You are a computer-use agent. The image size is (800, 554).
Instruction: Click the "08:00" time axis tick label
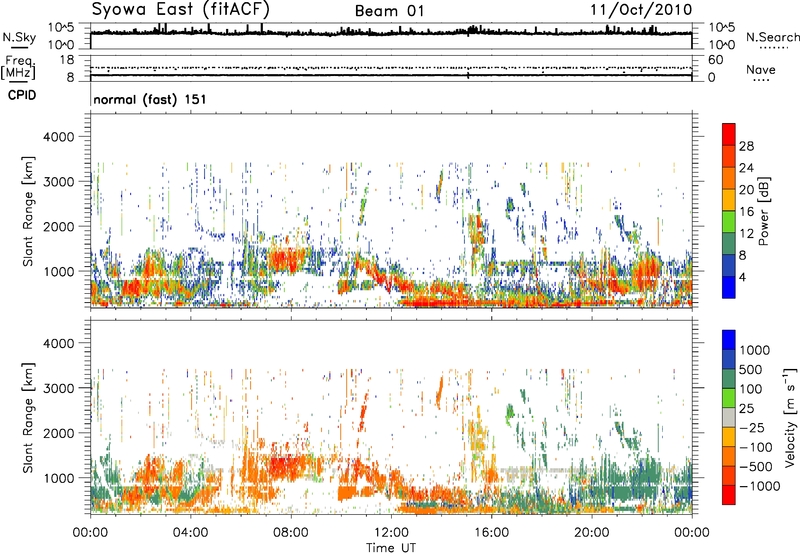coord(291,533)
